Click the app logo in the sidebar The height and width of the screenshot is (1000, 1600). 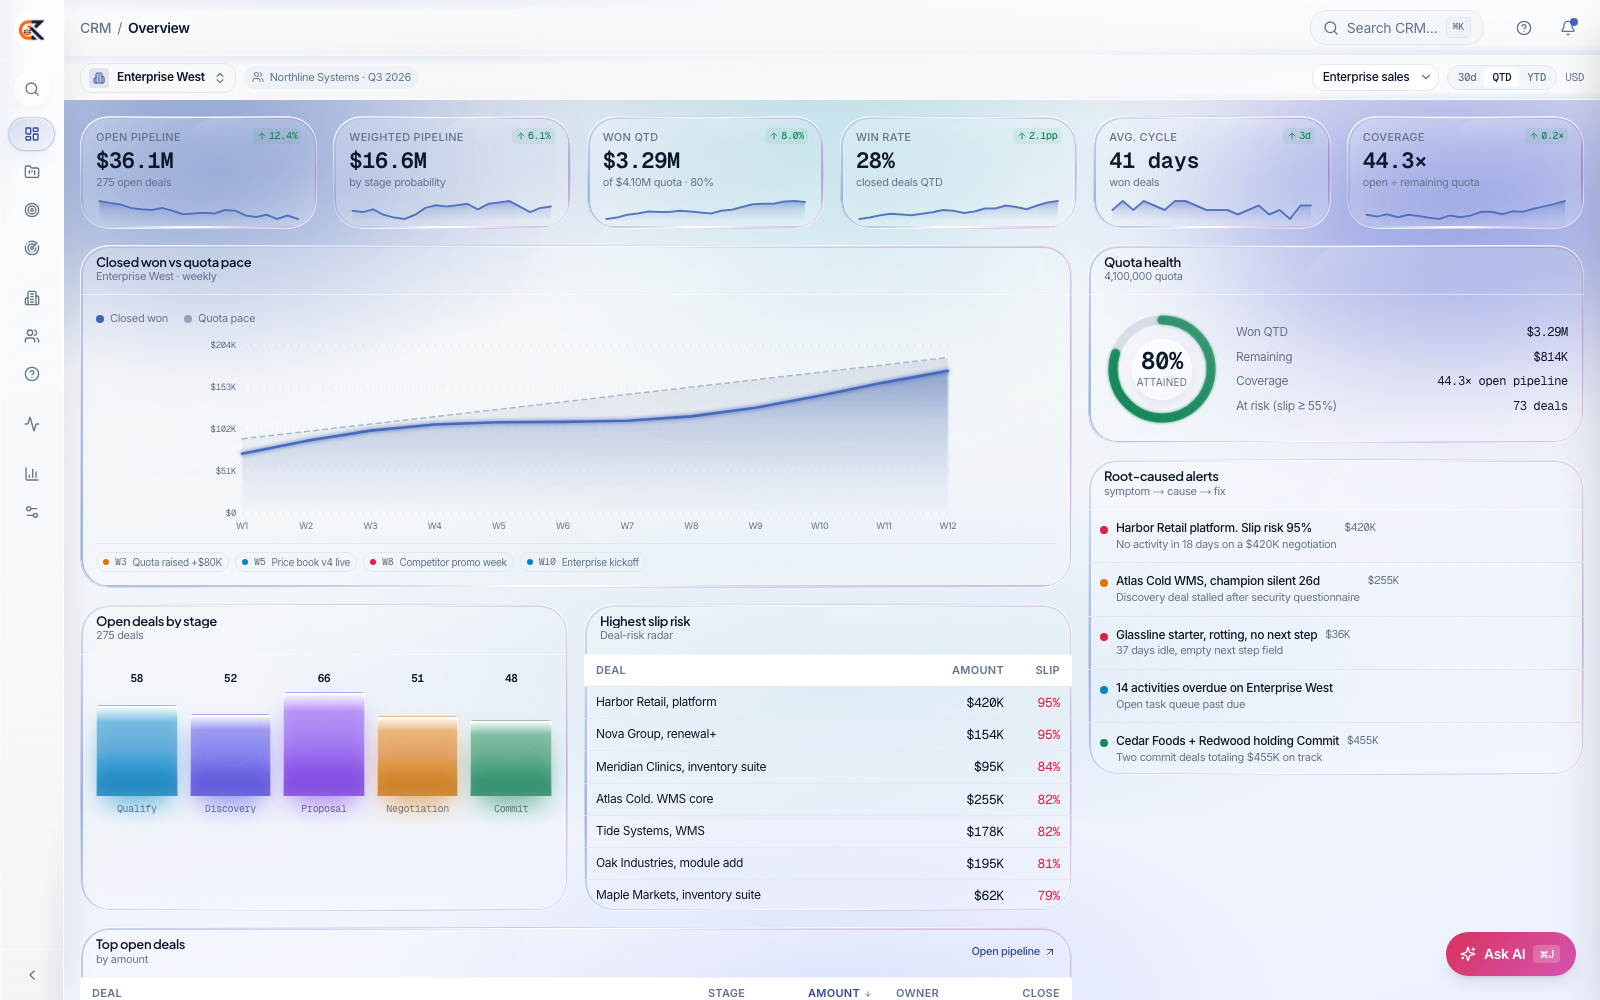tap(32, 30)
